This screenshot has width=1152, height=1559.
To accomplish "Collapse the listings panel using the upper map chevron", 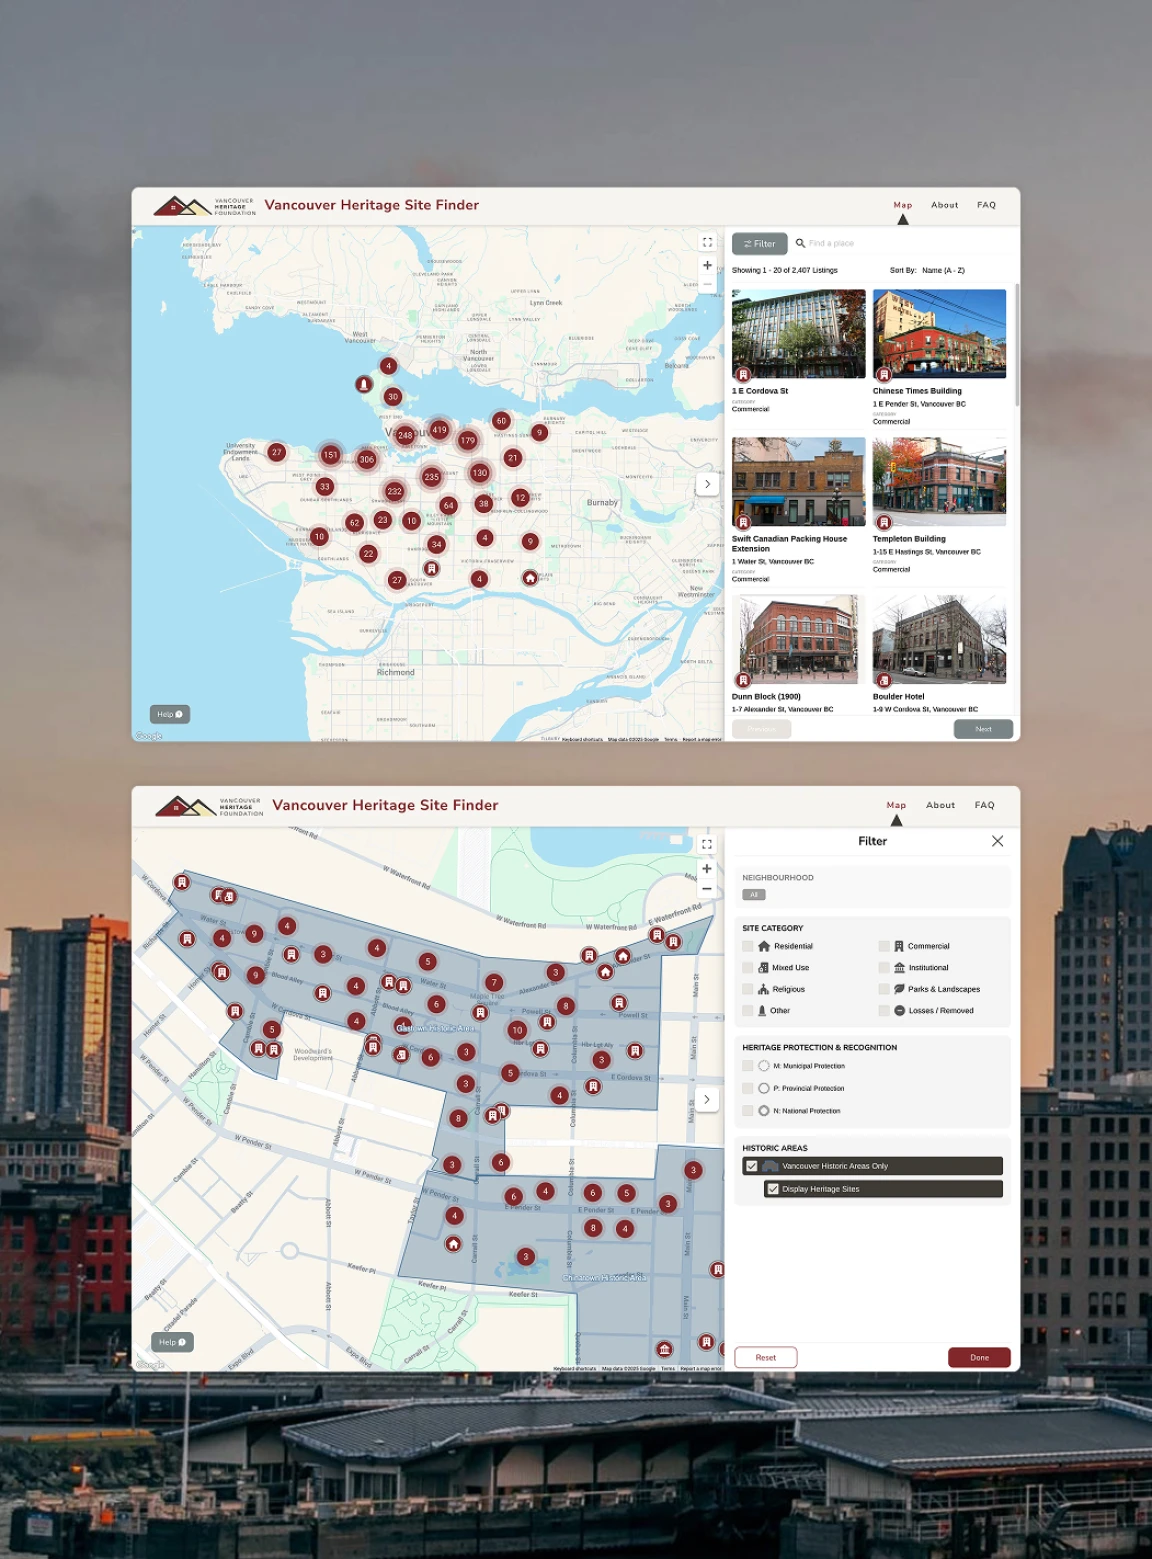I will pyautogui.click(x=707, y=484).
